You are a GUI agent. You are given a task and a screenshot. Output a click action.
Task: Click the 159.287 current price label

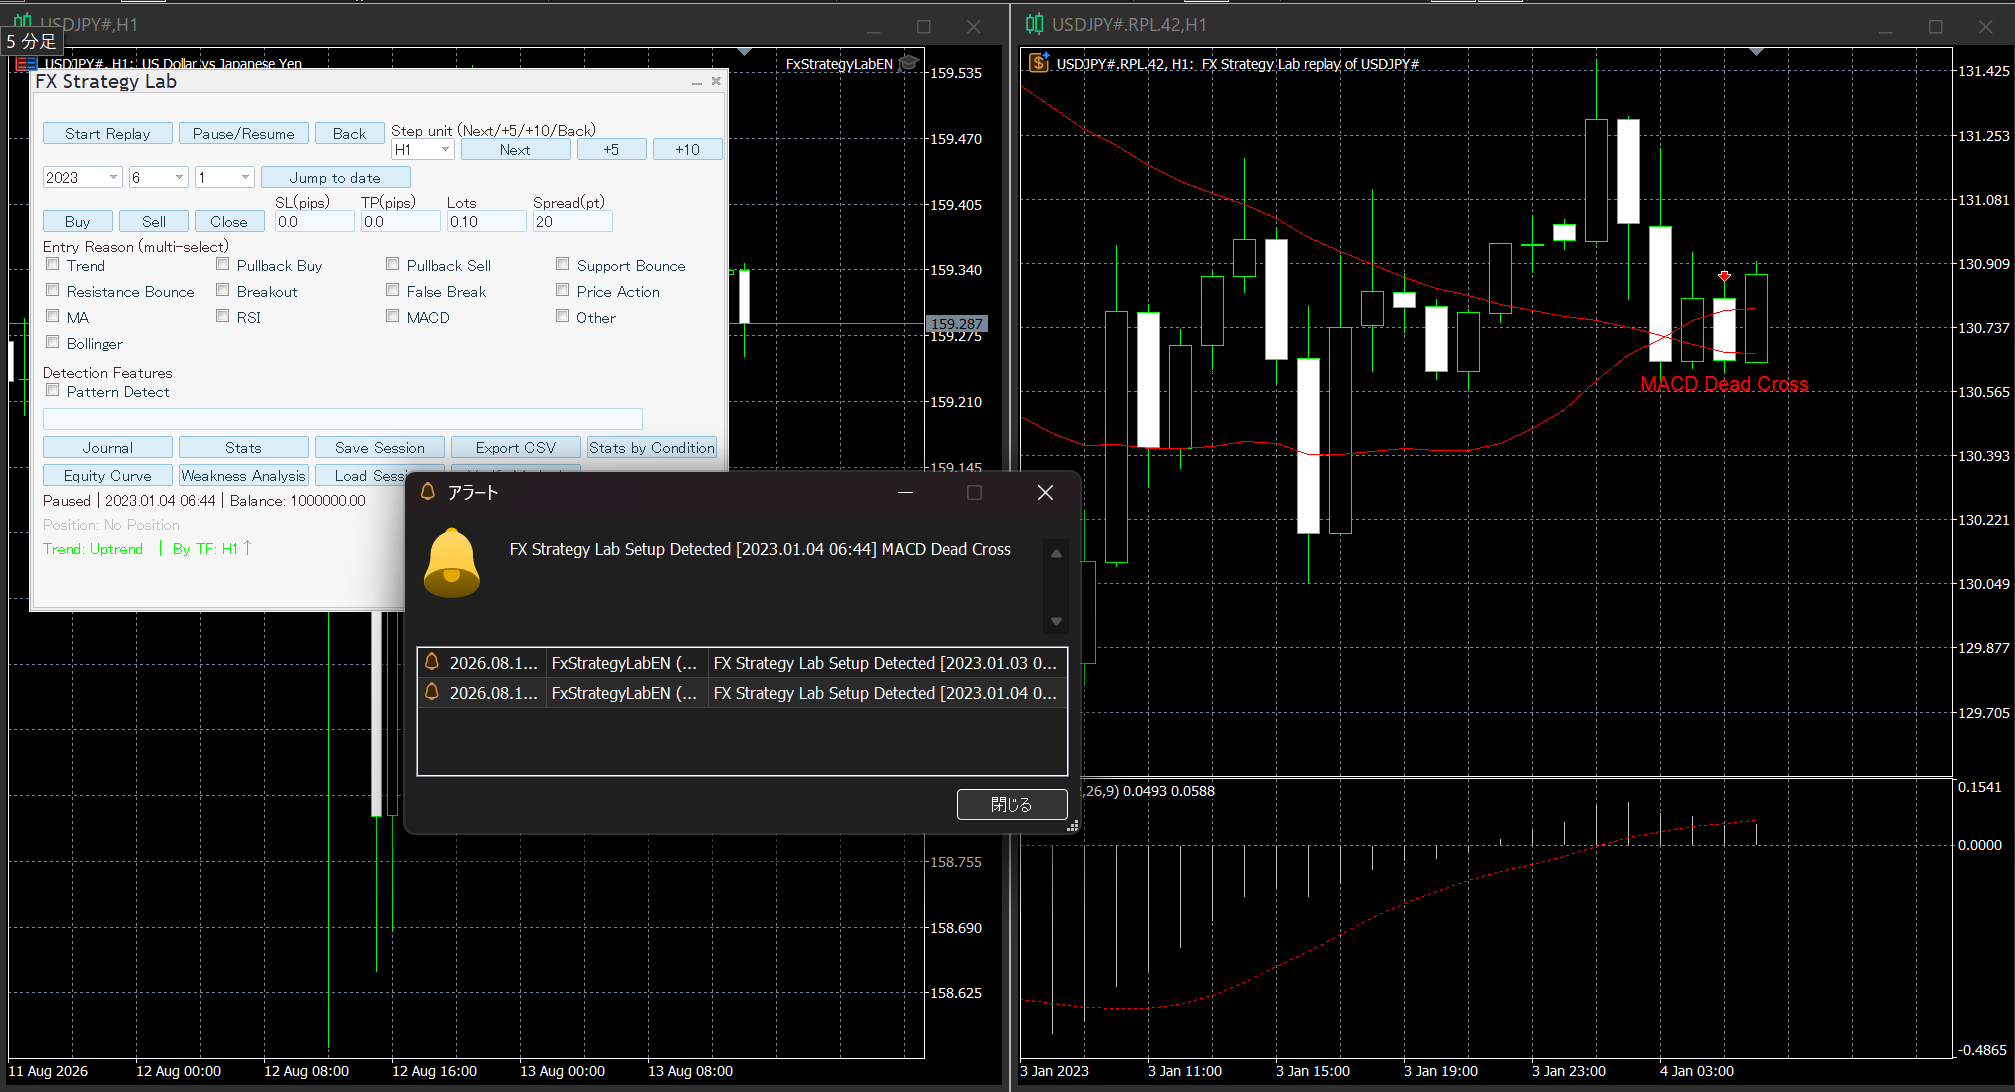click(957, 324)
